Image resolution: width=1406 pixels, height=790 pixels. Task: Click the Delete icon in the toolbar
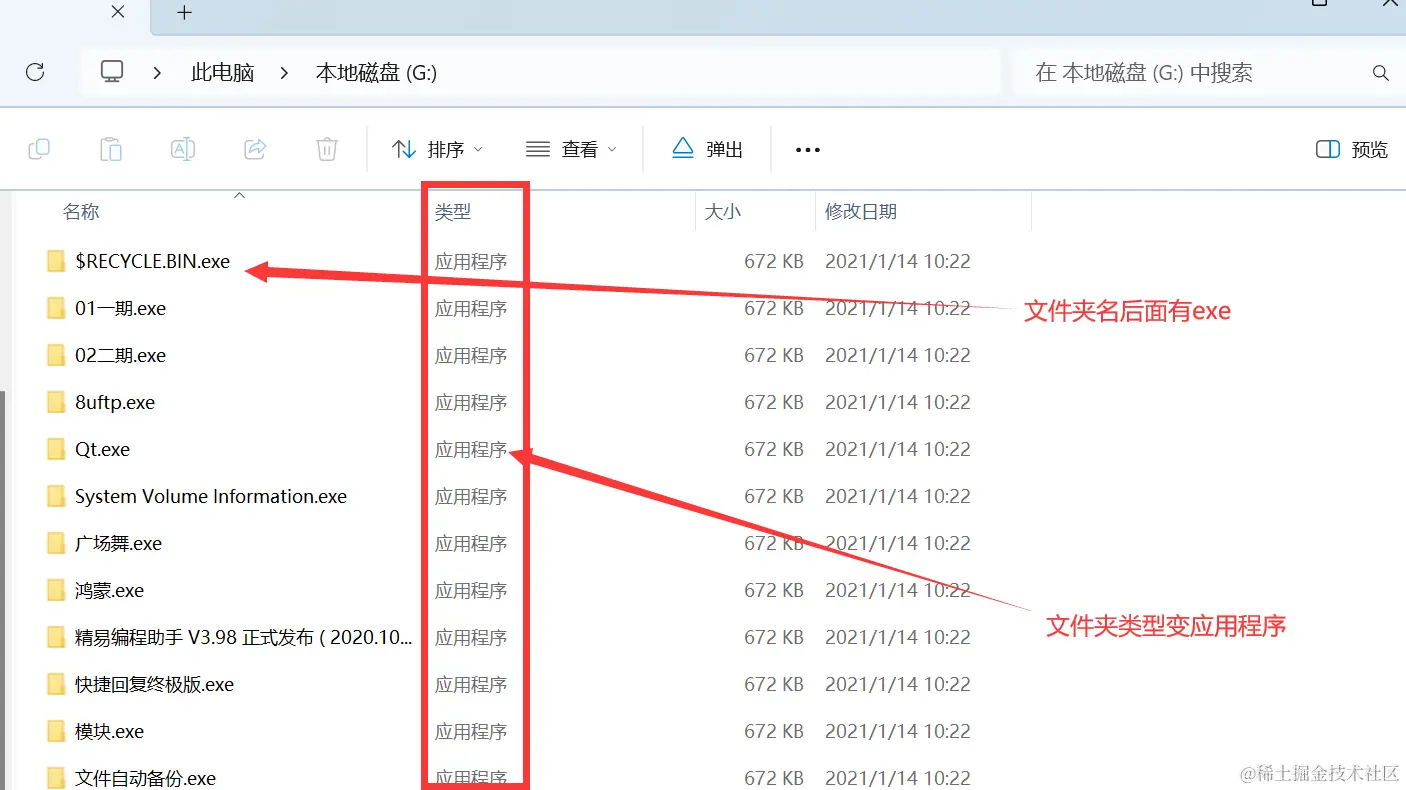pyautogui.click(x=327, y=148)
